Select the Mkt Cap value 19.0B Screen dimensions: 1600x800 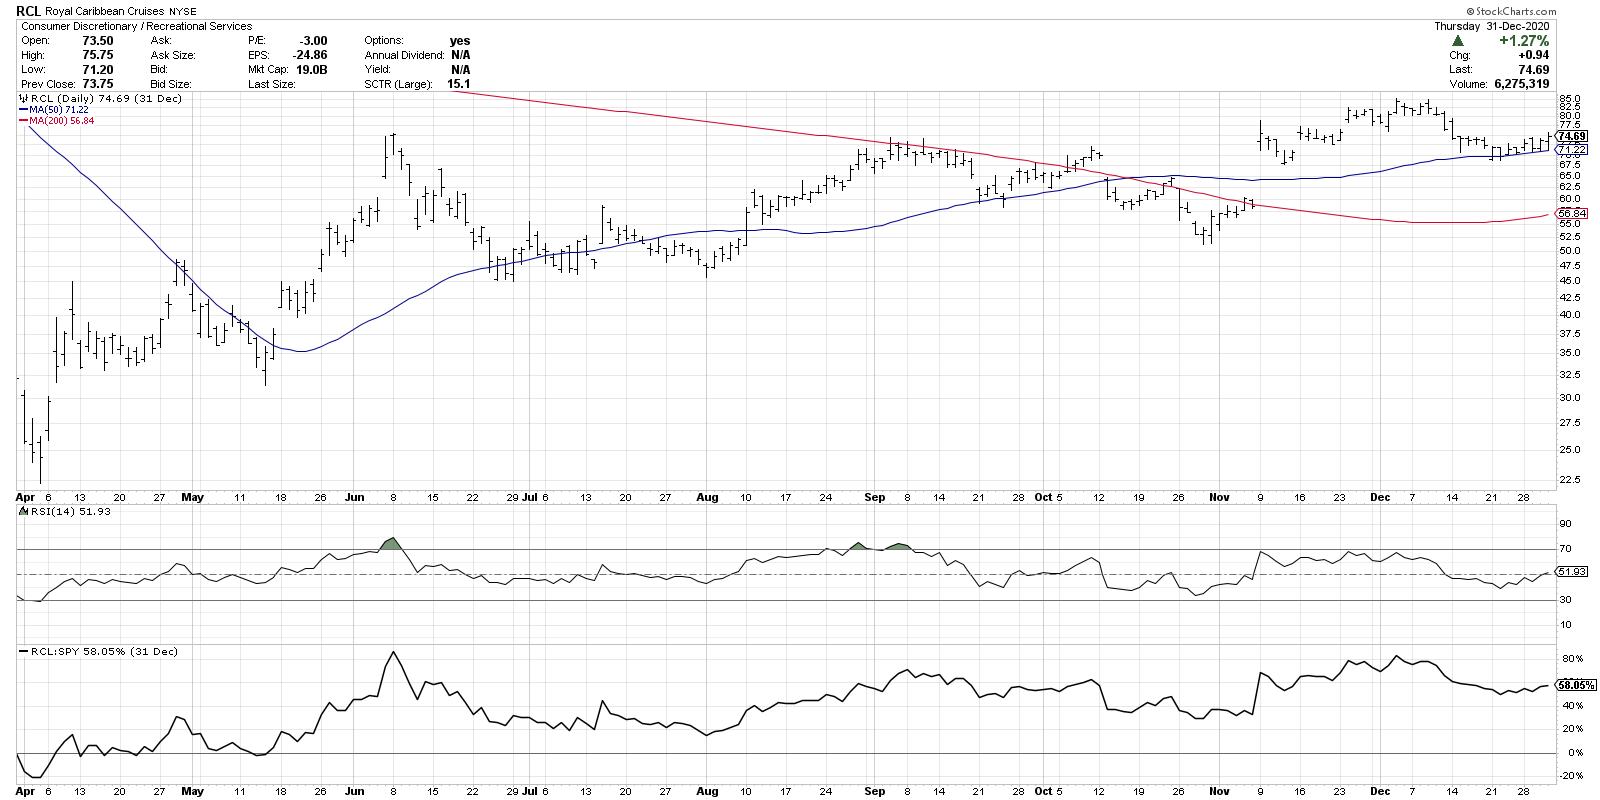pyautogui.click(x=314, y=70)
